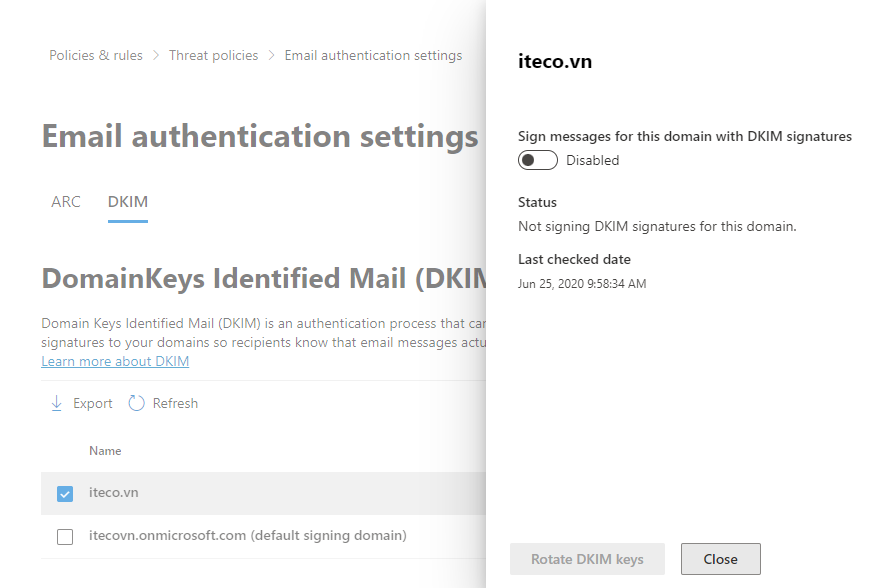
Task: Open the Learn more about DKIM link
Action: pos(114,361)
